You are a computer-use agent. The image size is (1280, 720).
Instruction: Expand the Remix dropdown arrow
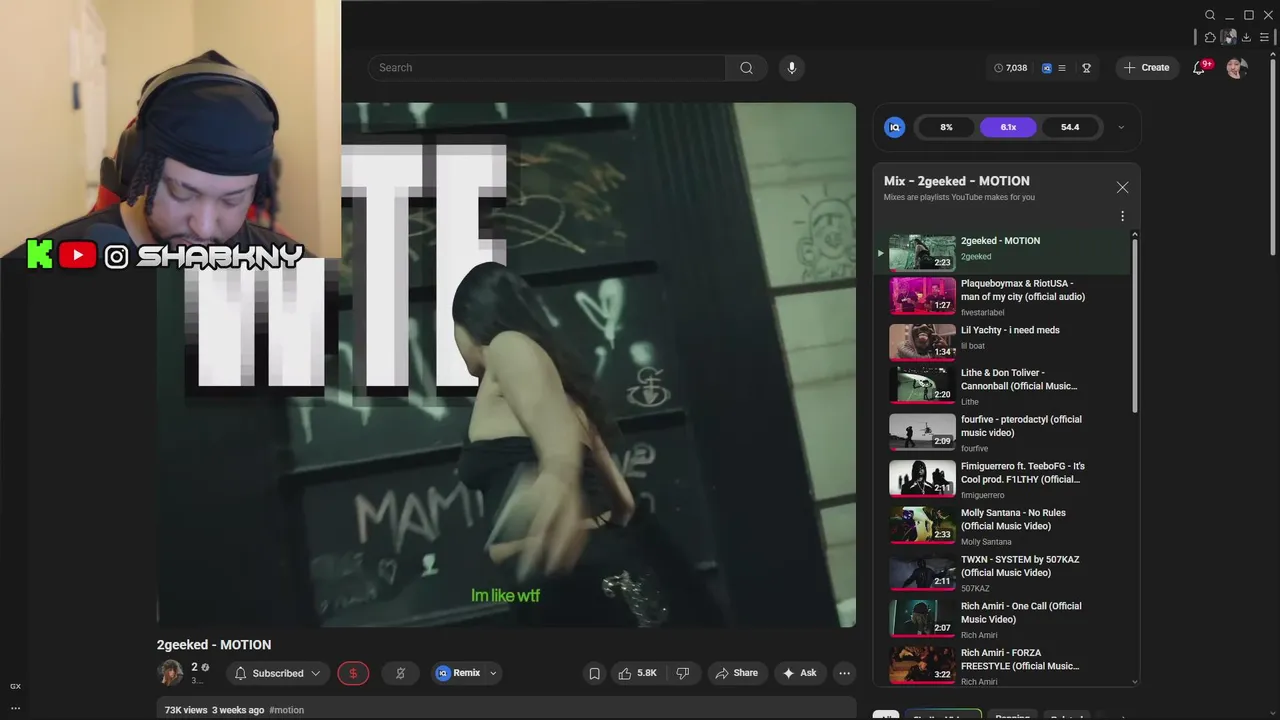(493, 673)
